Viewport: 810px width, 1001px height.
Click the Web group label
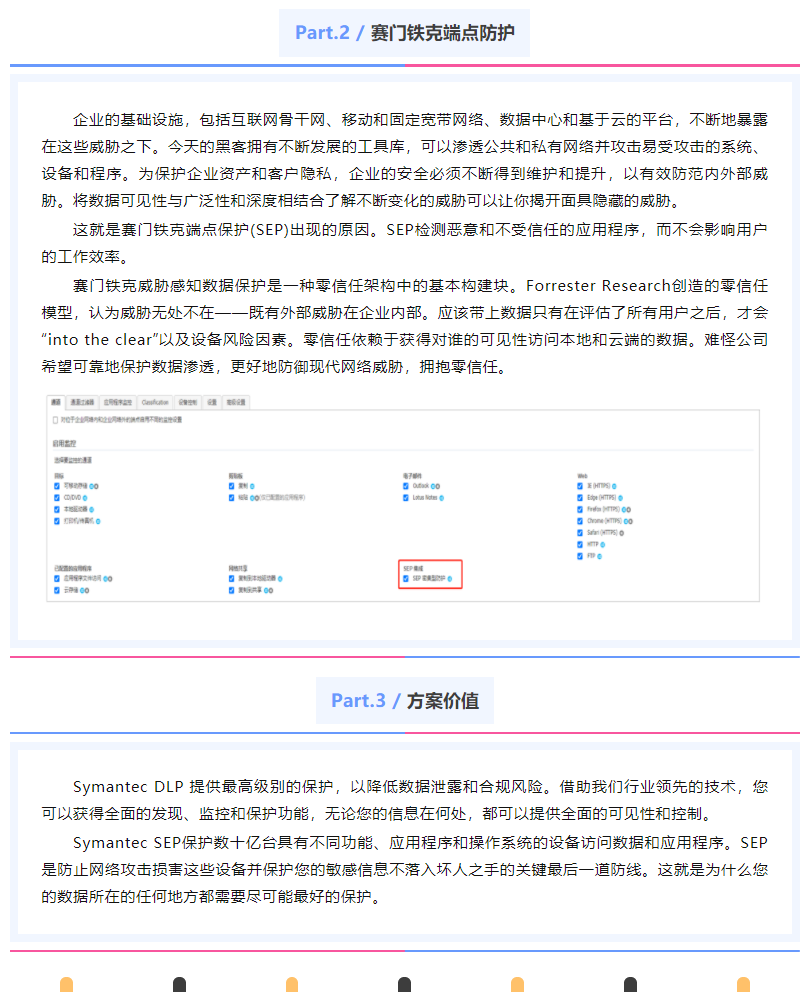582,476
